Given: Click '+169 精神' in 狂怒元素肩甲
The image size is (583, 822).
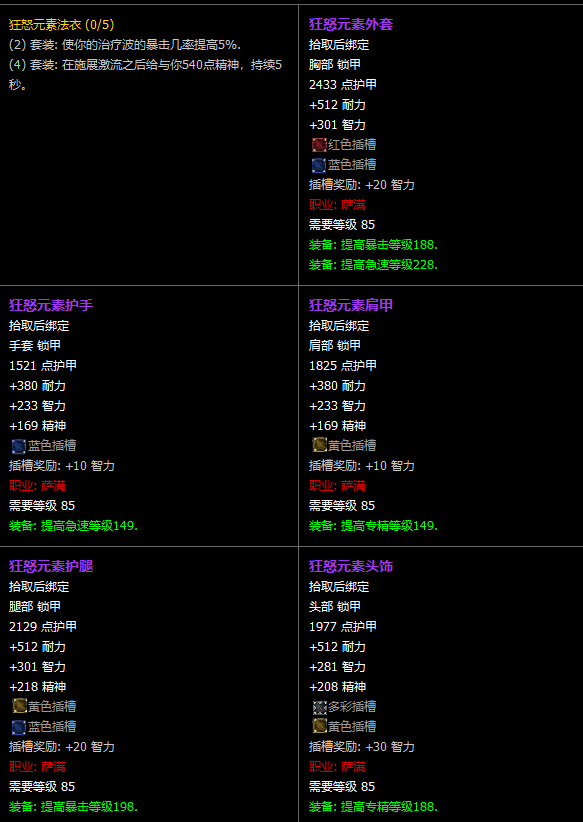Looking at the screenshot, I should coord(337,426).
